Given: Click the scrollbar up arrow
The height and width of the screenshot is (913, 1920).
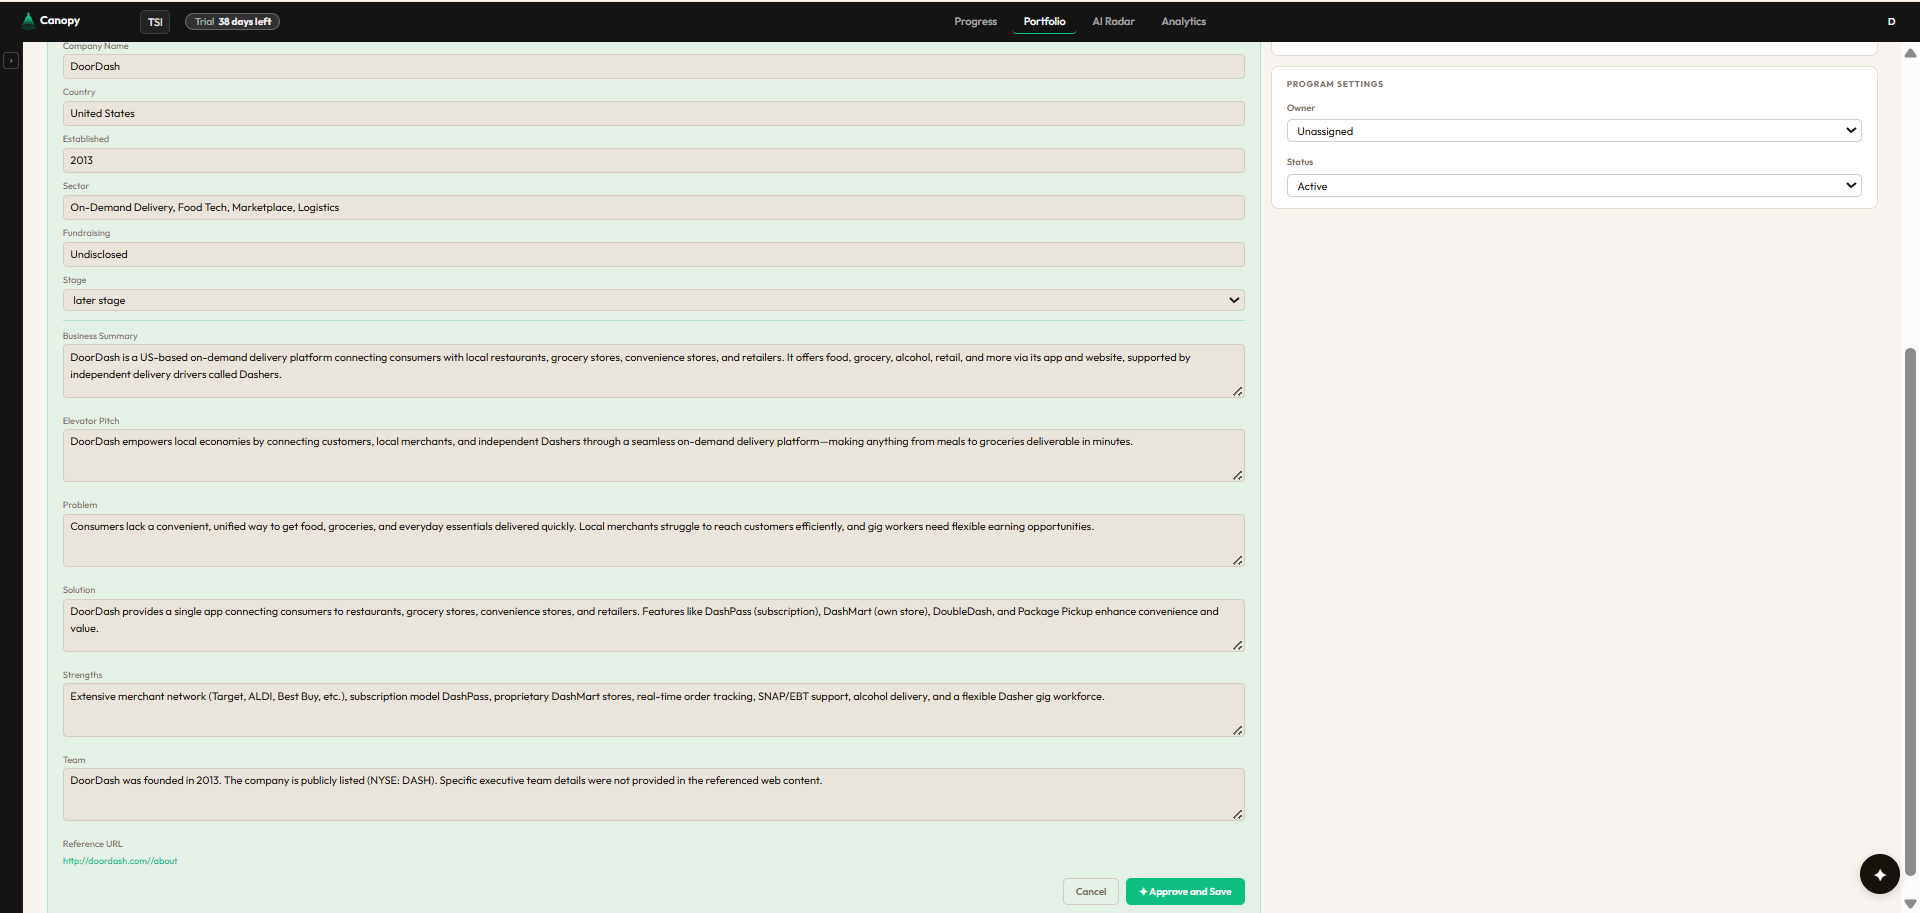Looking at the screenshot, I should click(x=1910, y=53).
